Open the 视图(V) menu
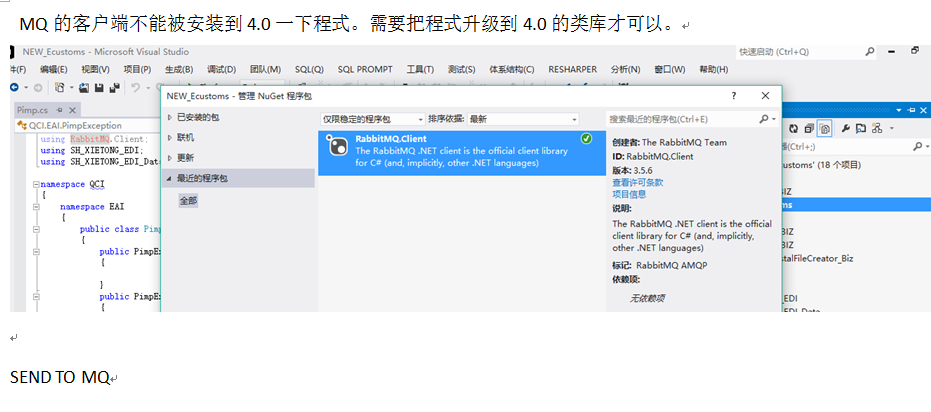The height and width of the screenshot is (412, 931). point(95,69)
